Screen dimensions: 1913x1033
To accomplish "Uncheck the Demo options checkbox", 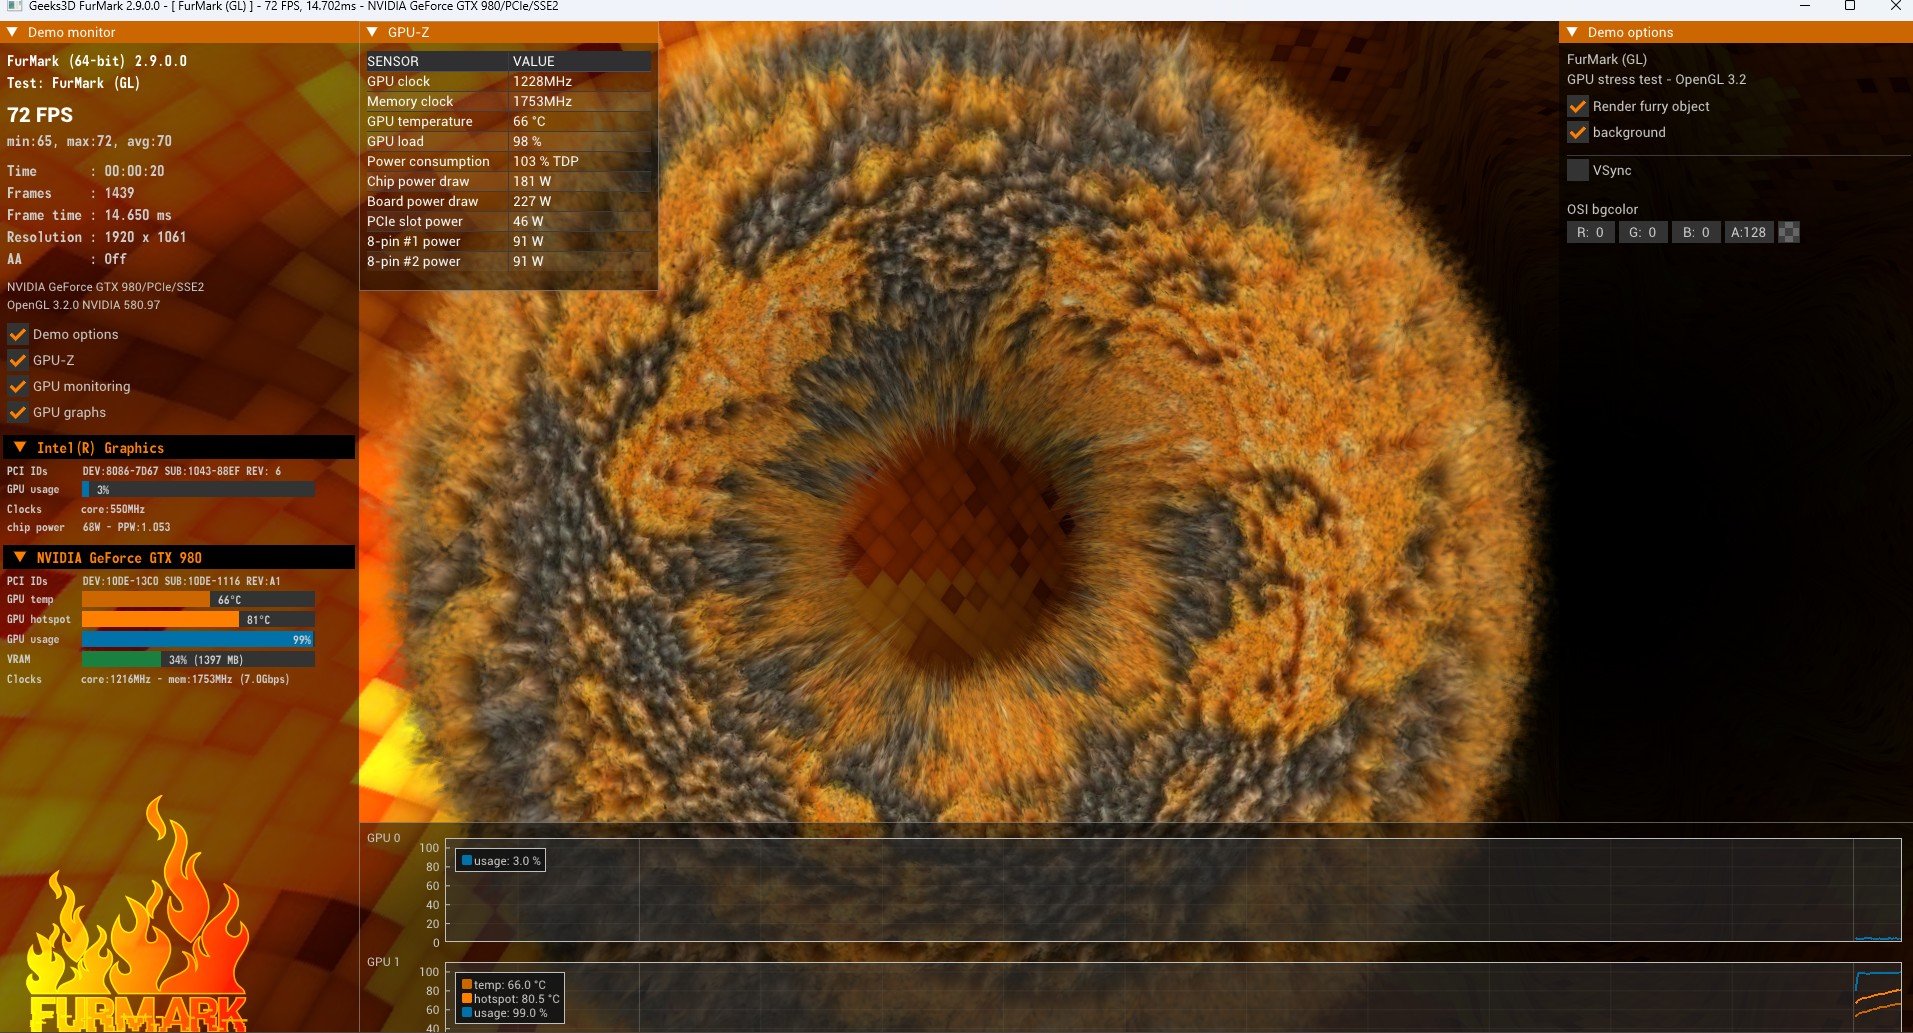I will tap(18, 334).
